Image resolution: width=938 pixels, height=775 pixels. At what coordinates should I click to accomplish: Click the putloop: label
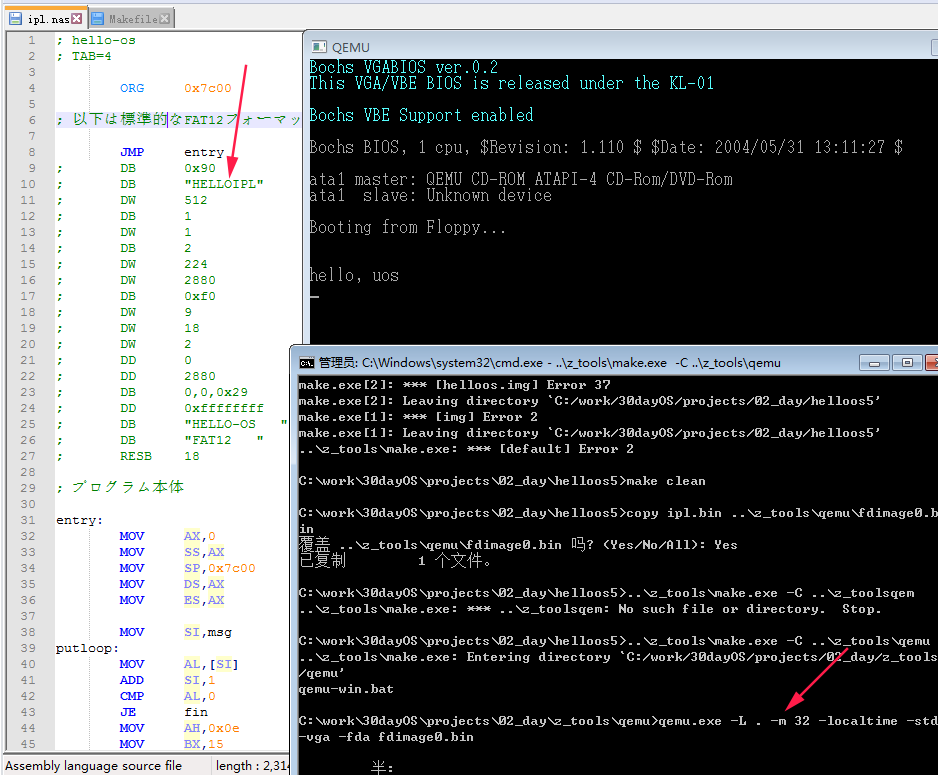(87, 648)
